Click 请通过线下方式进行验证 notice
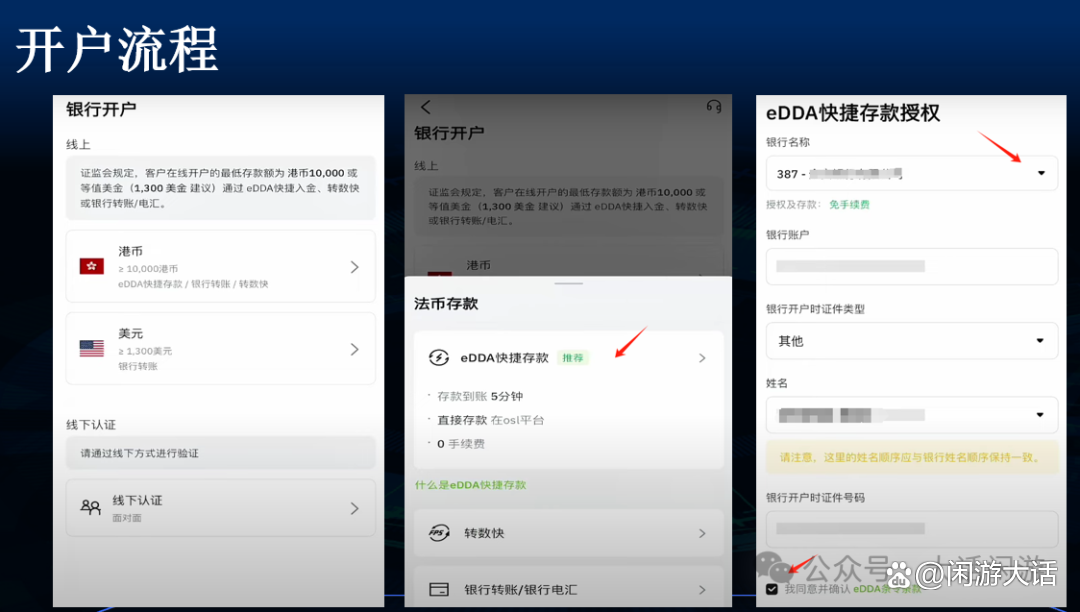Viewport: 1080px width, 612px height. coord(220,453)
